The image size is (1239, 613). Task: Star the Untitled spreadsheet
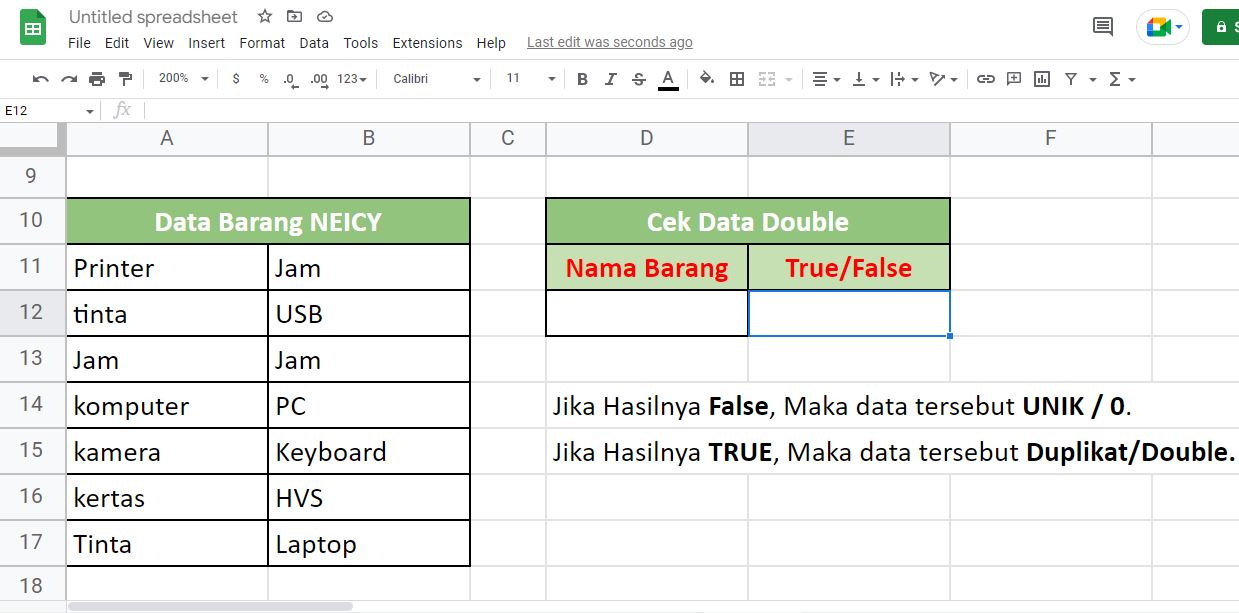(264, 17)
